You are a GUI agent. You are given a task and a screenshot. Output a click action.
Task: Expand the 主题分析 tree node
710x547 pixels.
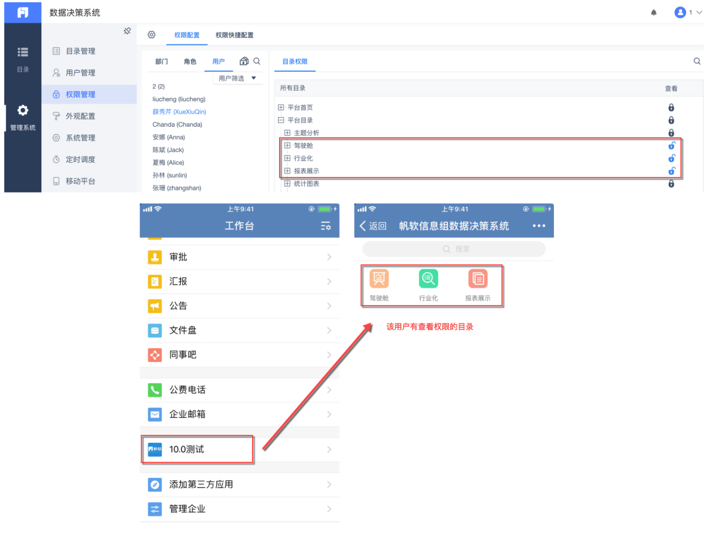click(287, 133)
